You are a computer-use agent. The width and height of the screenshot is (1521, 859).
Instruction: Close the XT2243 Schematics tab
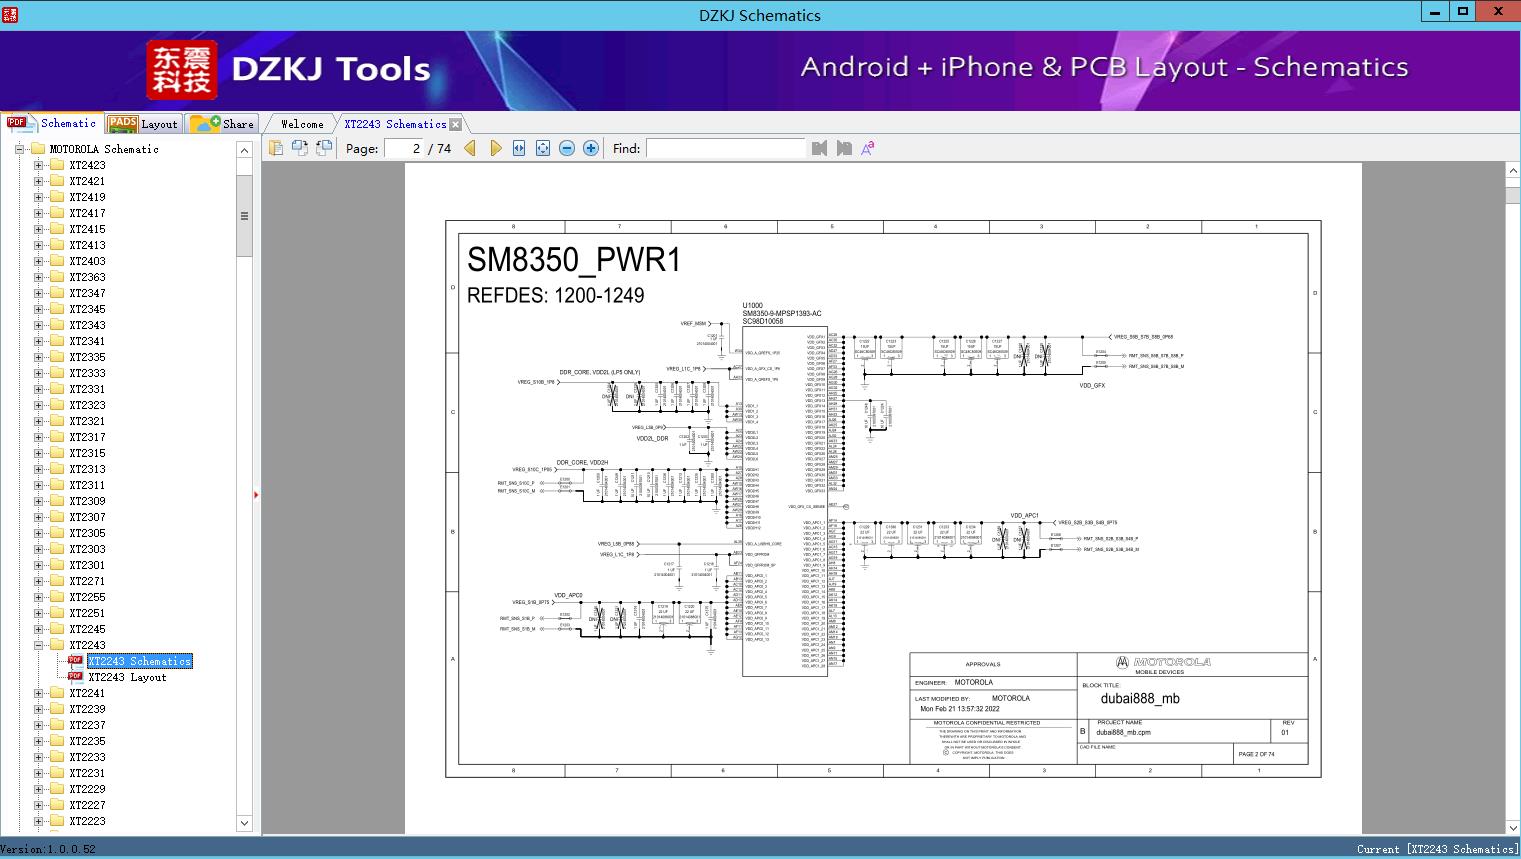pos(456,125)
